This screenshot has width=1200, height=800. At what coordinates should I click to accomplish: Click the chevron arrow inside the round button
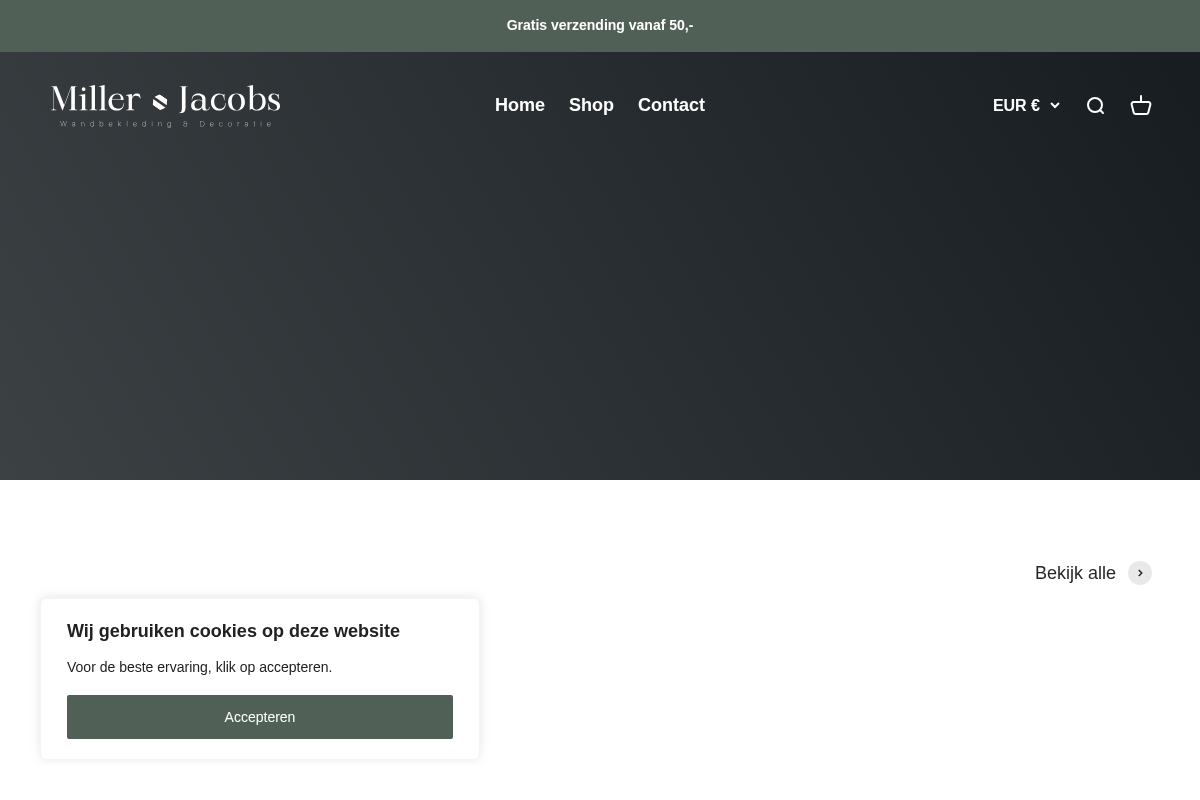pos(1140,573)
